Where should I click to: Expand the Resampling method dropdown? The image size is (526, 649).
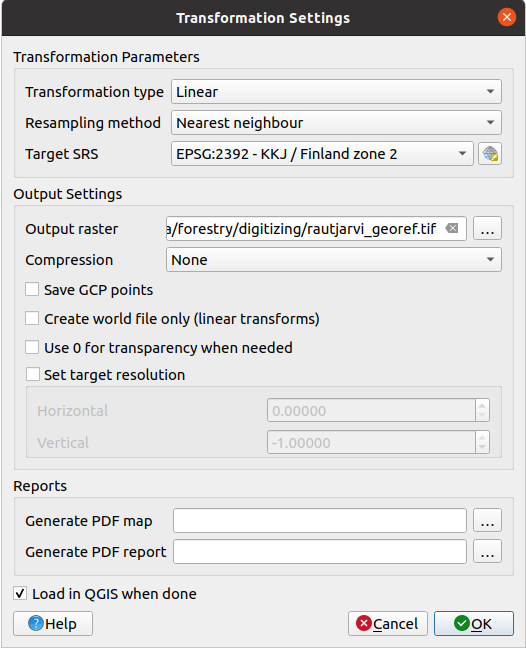[336, 123]
